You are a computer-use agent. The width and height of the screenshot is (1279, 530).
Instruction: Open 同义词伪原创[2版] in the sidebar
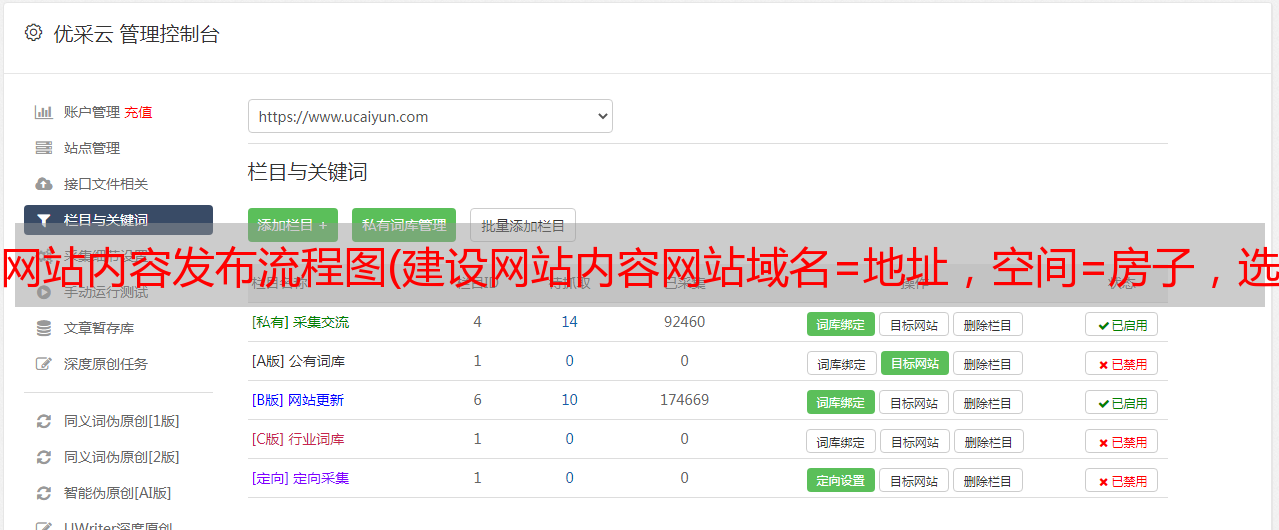[x=122, y=457]
